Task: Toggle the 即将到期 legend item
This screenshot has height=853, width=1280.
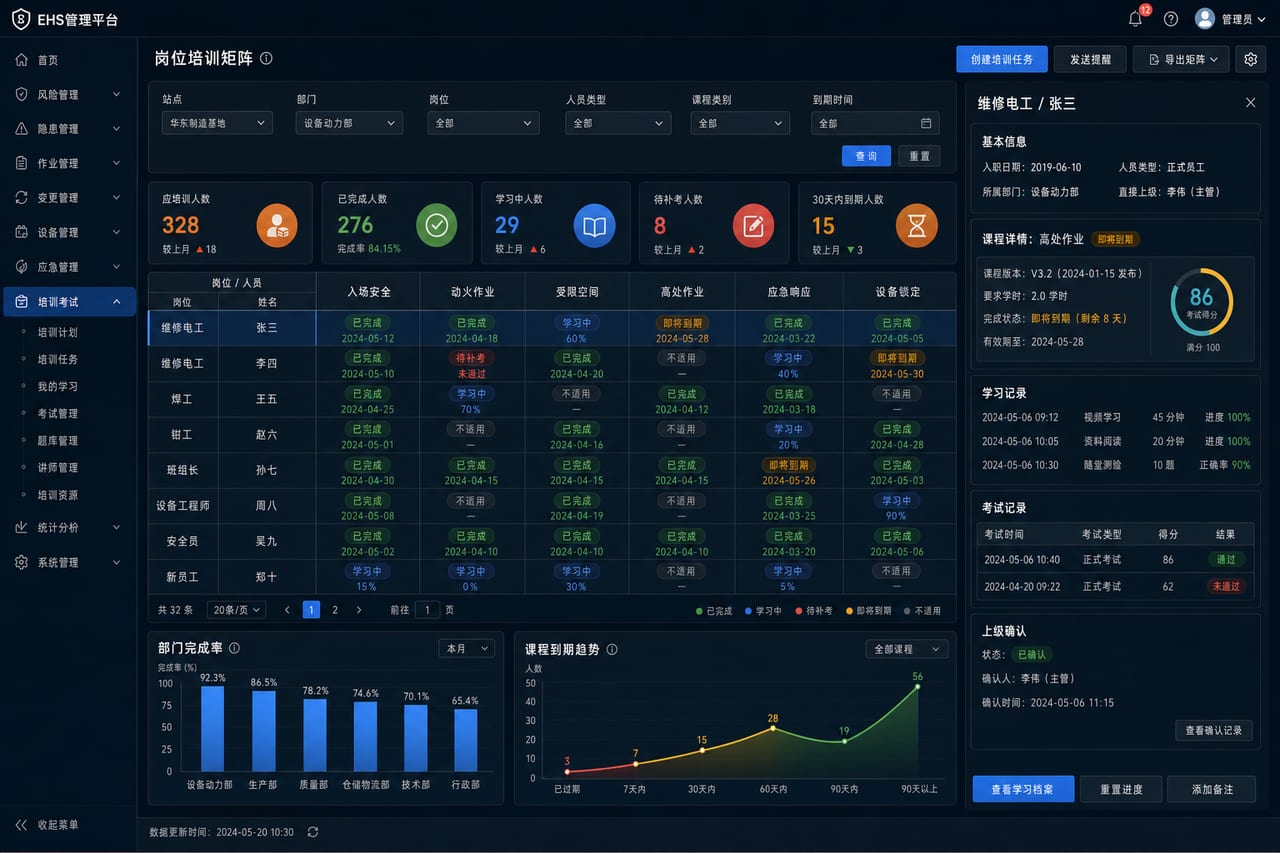Action: 868,610
